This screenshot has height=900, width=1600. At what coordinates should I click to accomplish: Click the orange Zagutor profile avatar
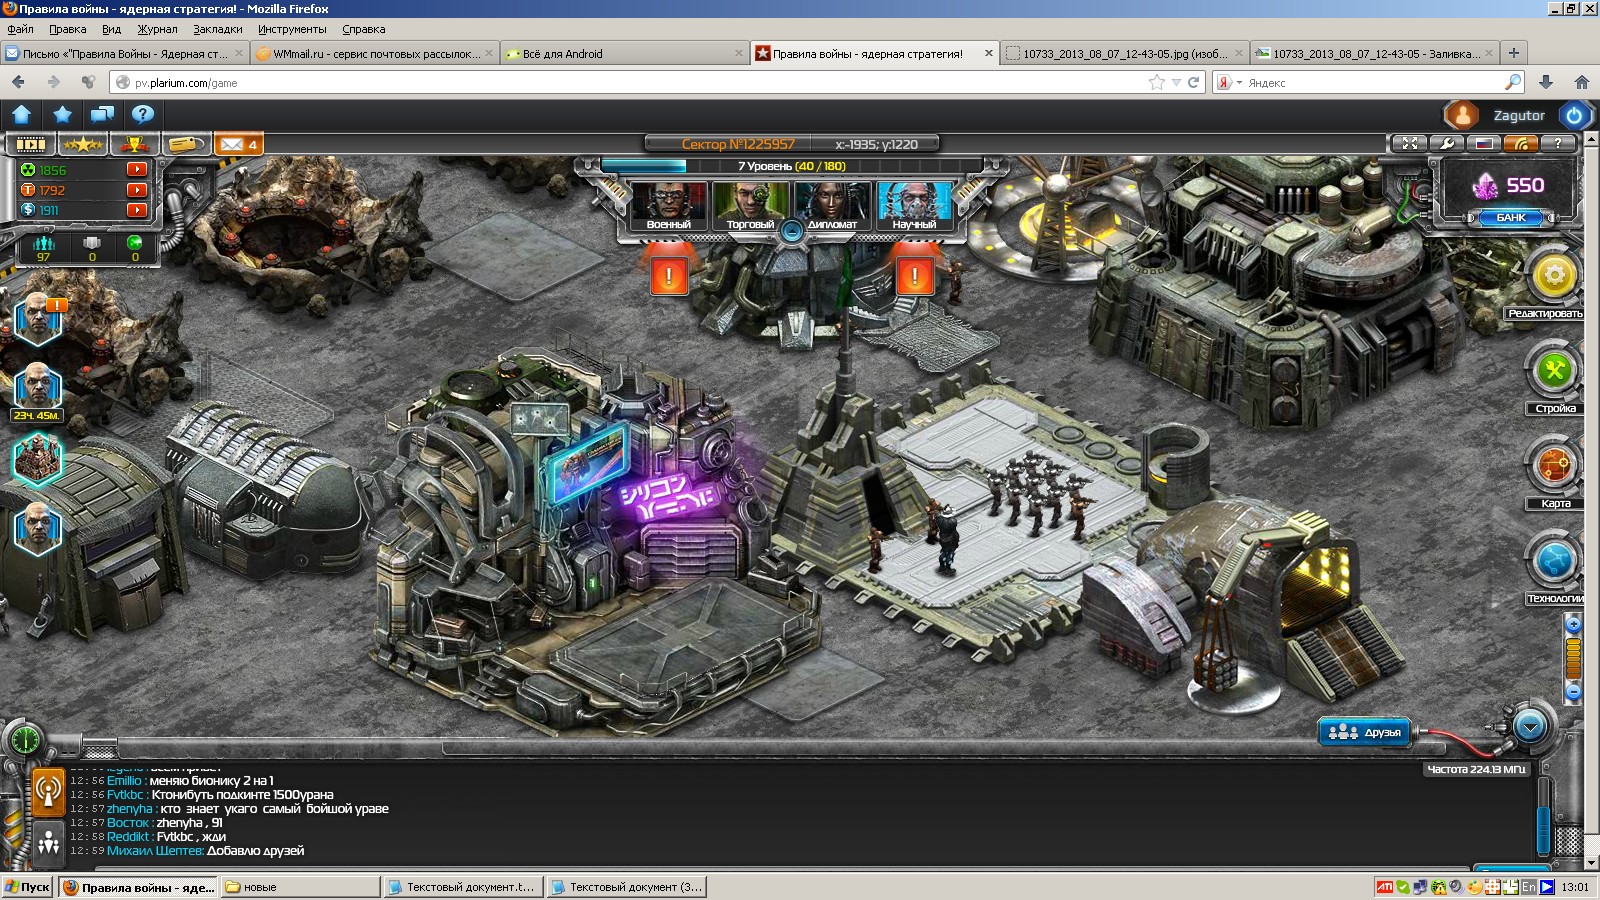coord(1461,115)
